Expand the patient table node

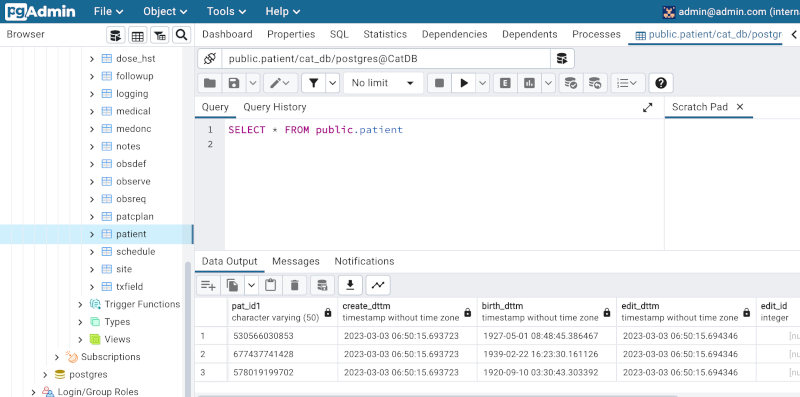tap(92, 234)
